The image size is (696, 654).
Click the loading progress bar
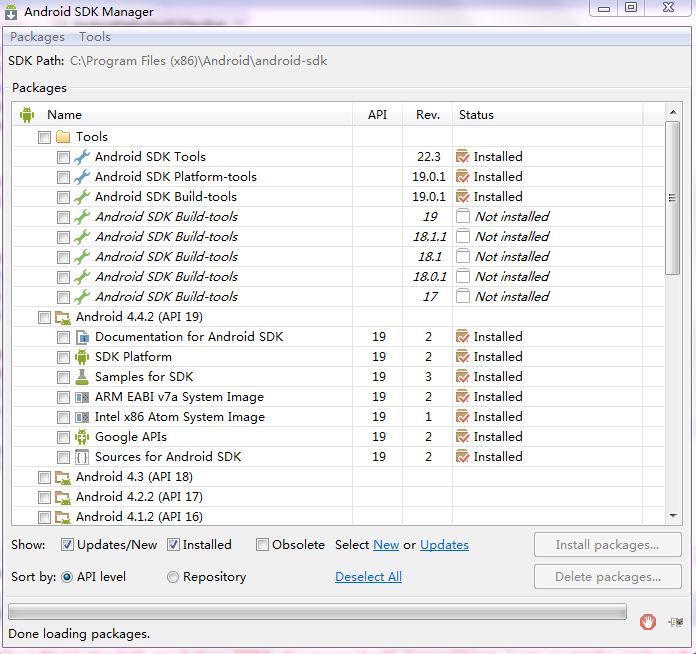[317, 612]
